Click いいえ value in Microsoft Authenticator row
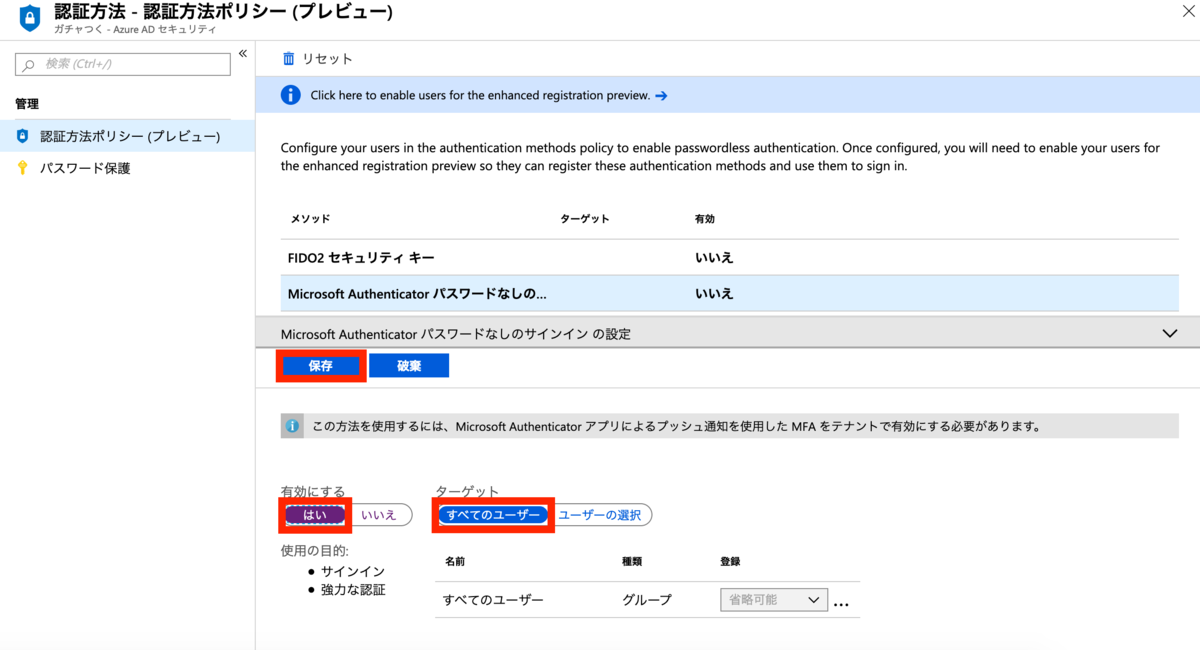 (714, 294)
